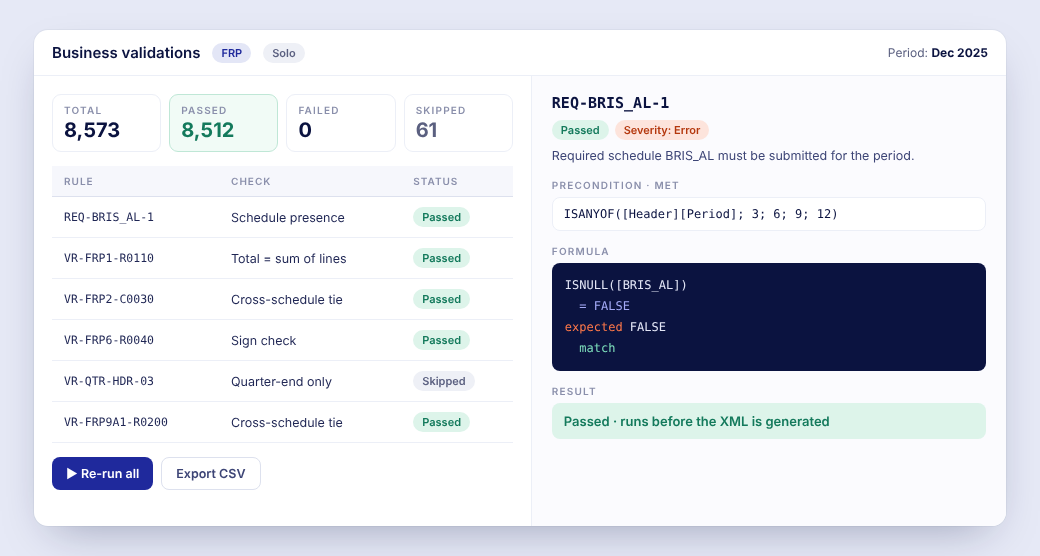Sort by the CHECK column header
The height and width of the screenshot is (556, 1040).
(251, 181)
